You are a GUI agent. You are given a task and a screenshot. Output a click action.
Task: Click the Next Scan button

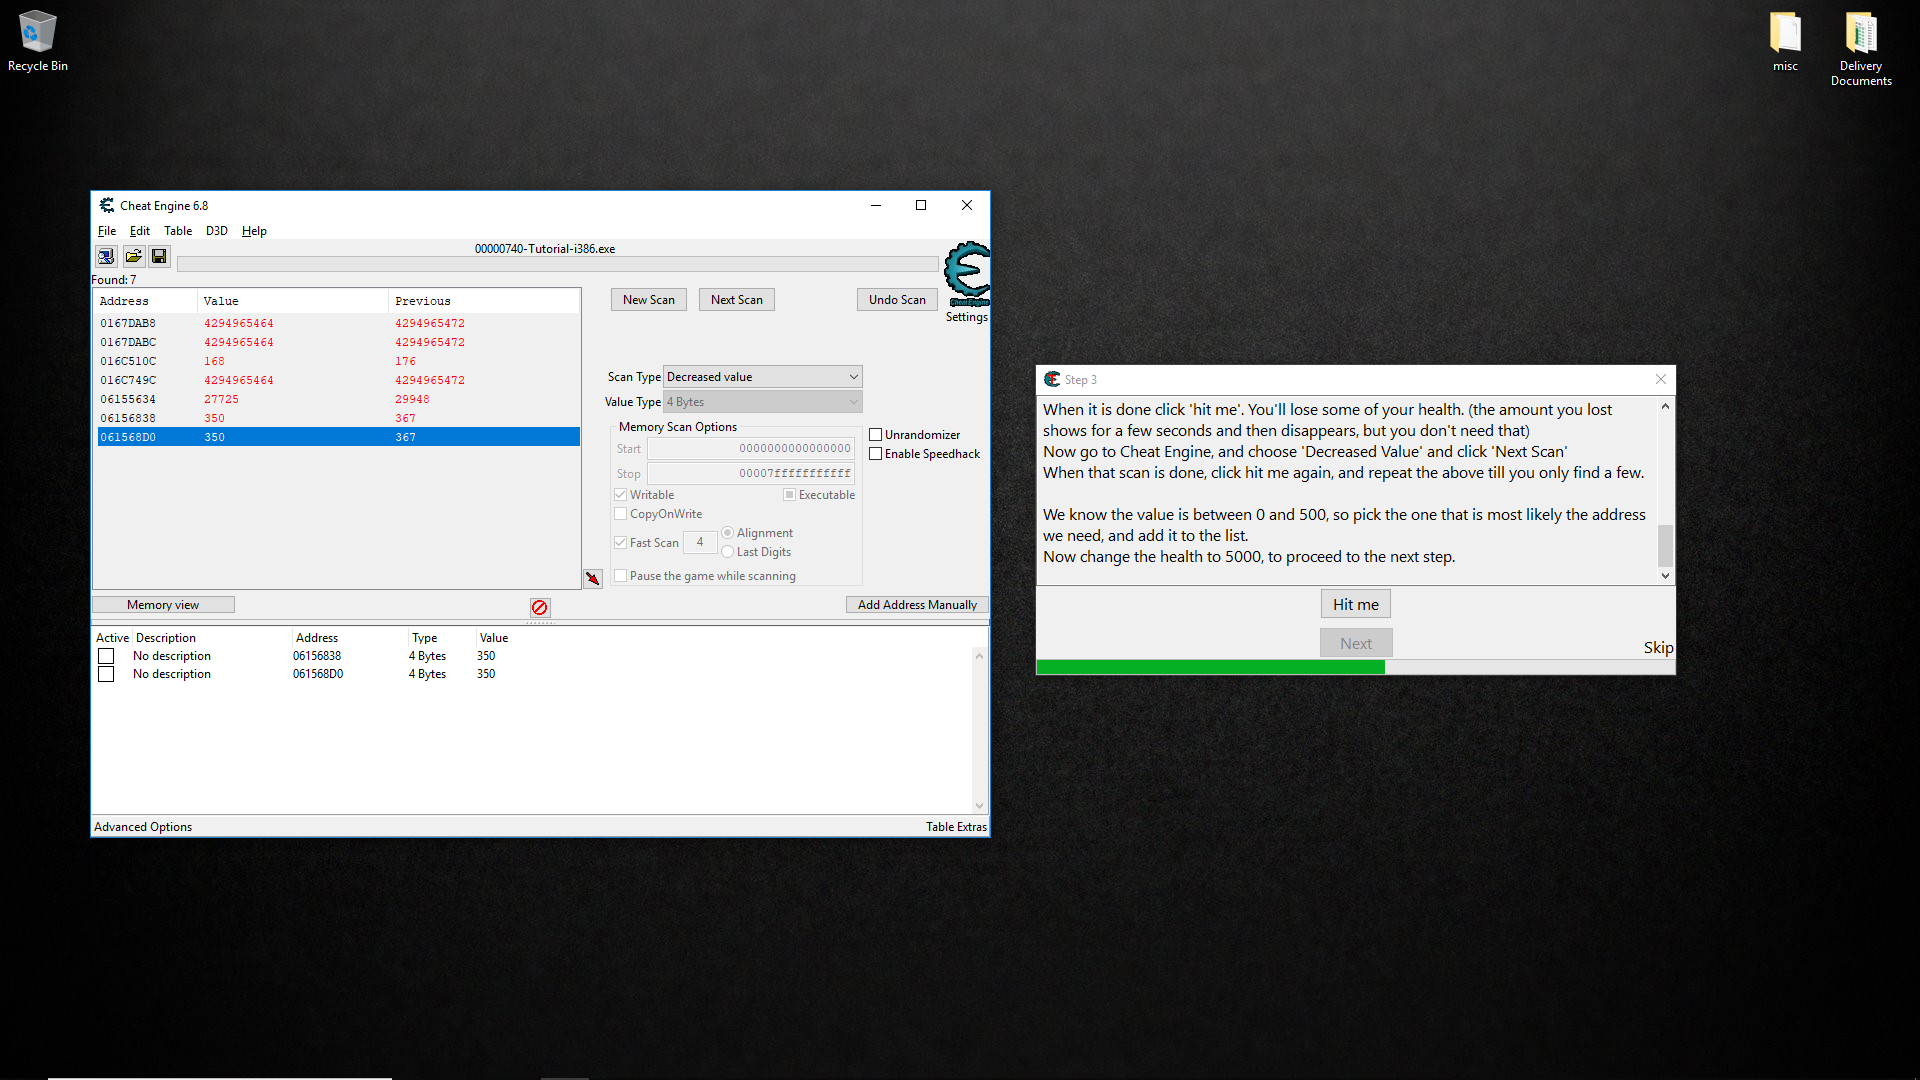pyautogui.click(x=736, y=300)
